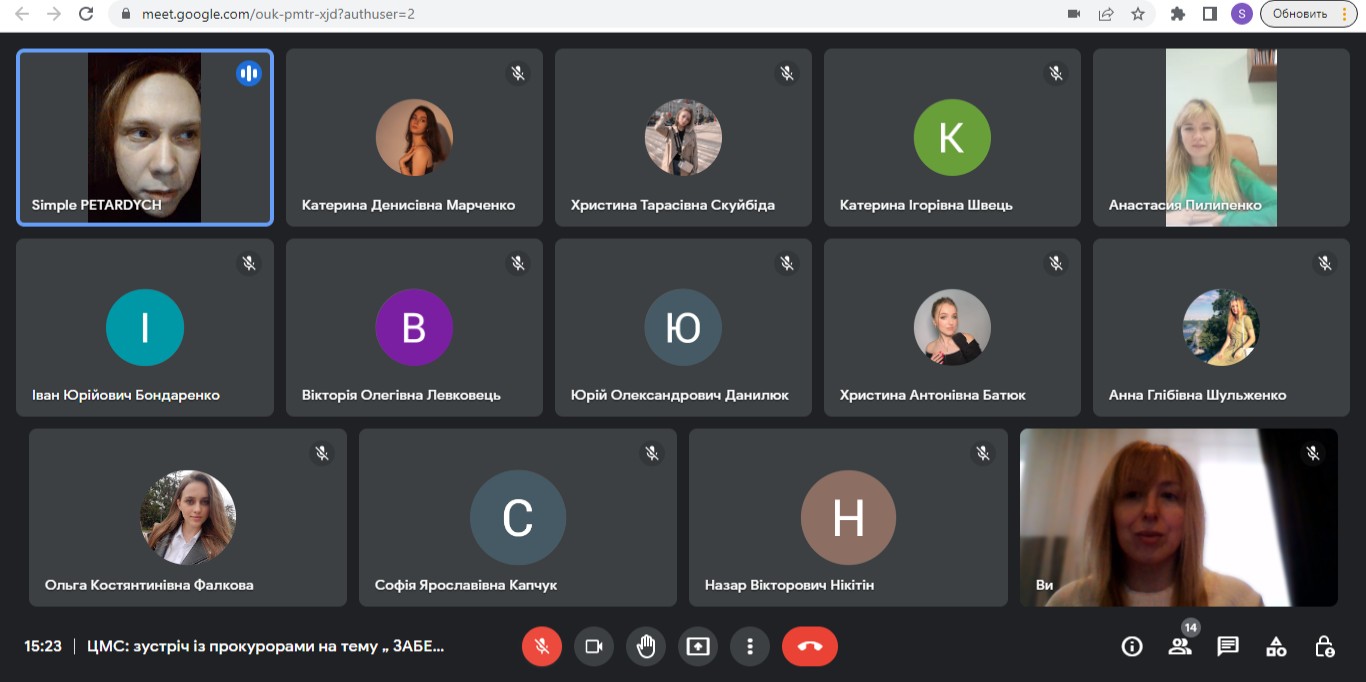Open the browser extensions puzzle icon
This screenshot has height=682, width=1366.
tap(1178, 14)
